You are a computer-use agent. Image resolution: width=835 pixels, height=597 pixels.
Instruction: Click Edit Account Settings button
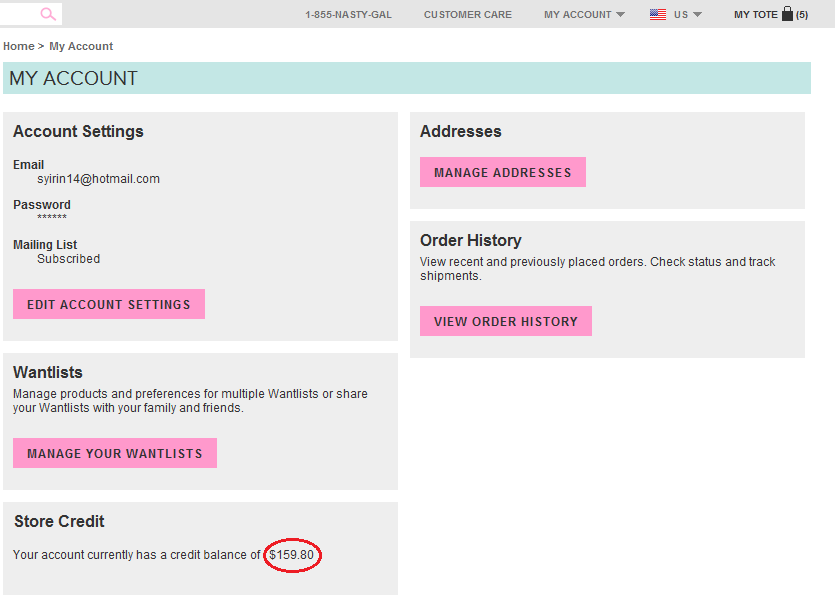[109, 304]
